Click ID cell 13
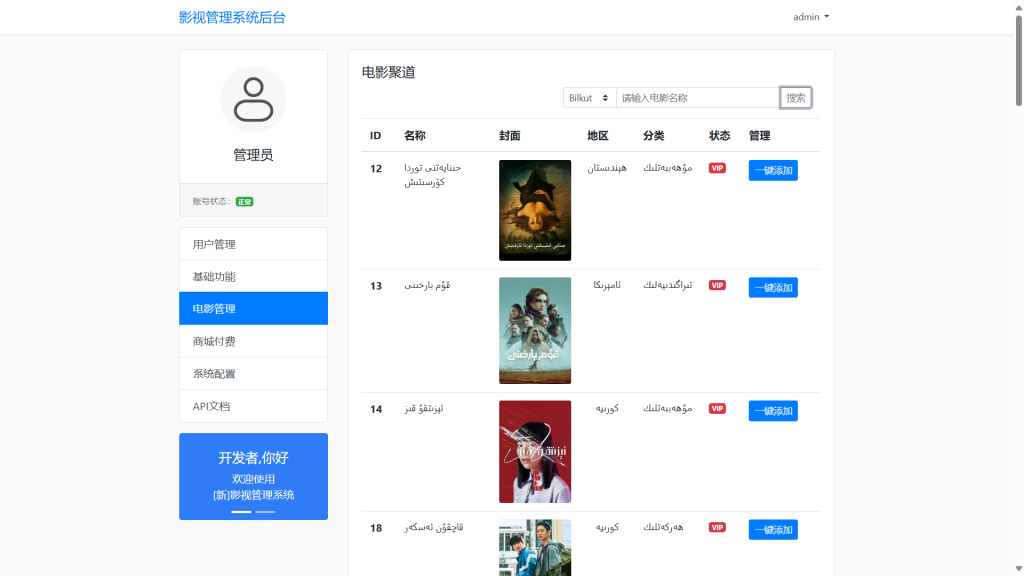1024x576 pixels. pyautogui.click(x=376, y=286)
